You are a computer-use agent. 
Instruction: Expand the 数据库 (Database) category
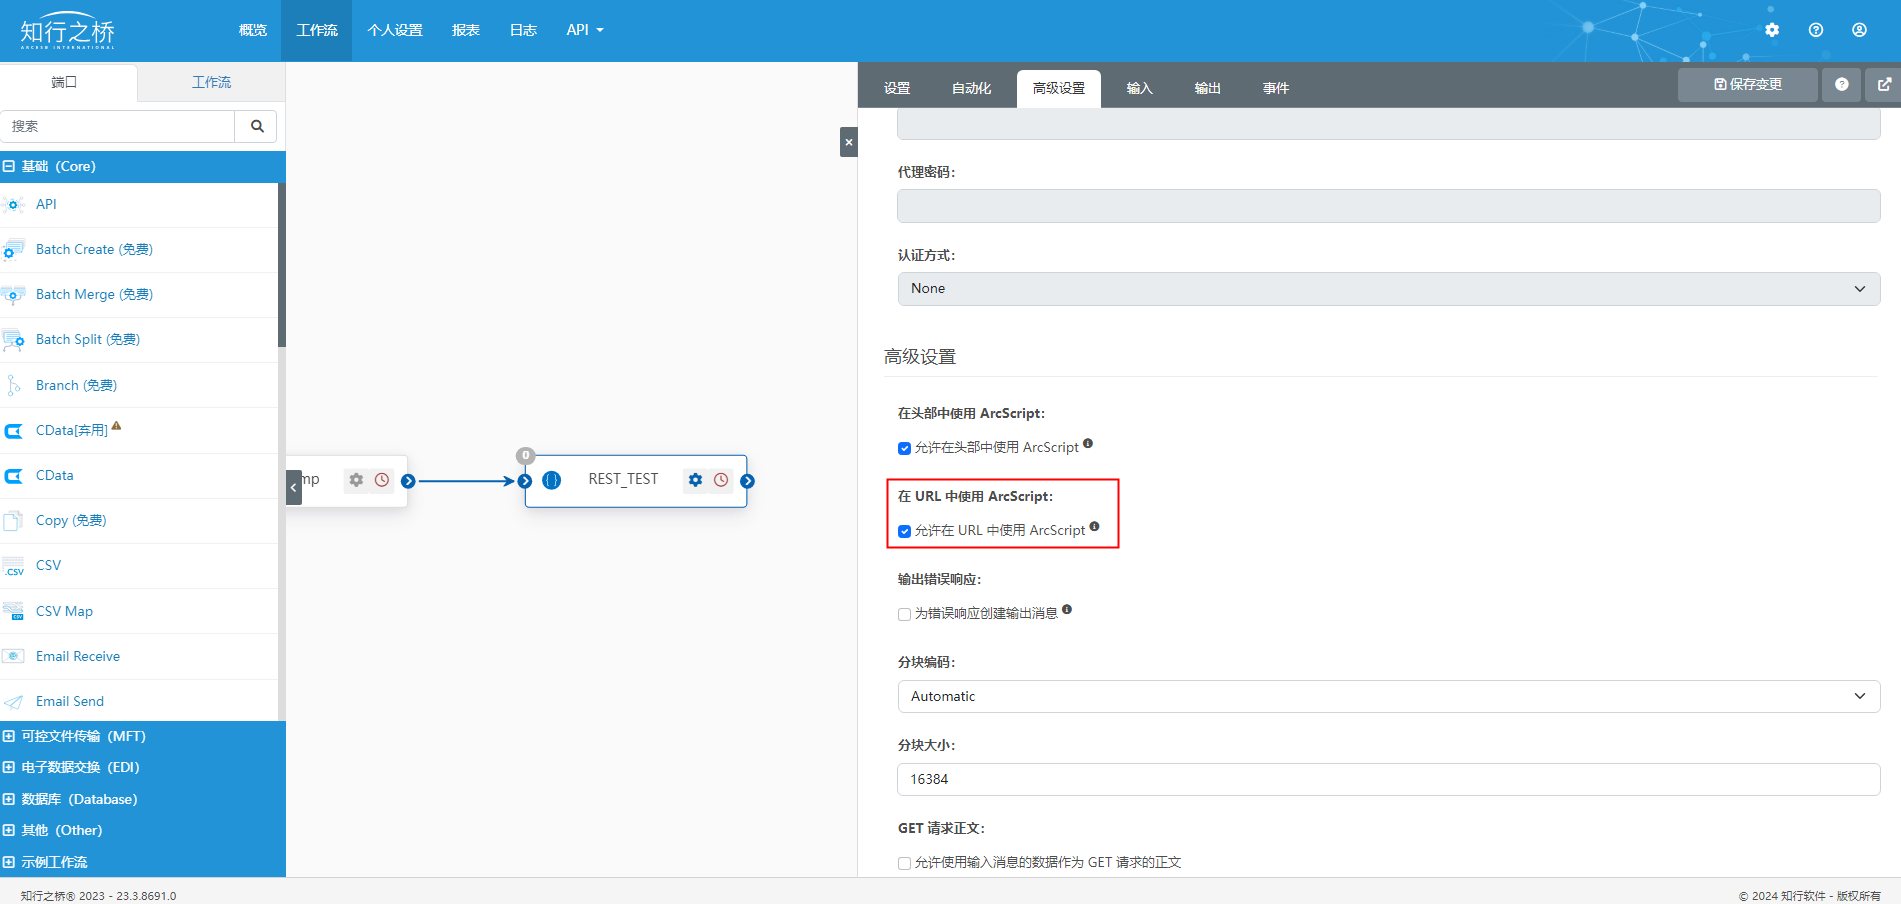pos(79,799)
